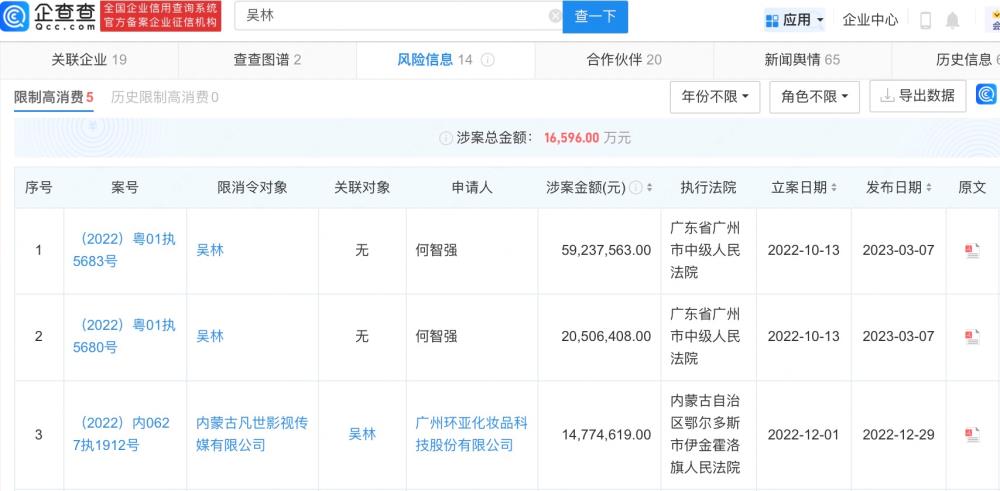Open 内蒙古凡世影视传媒有限公司 company link
Viewport: 1000px width, 491px height.
(x=252, y=434)
